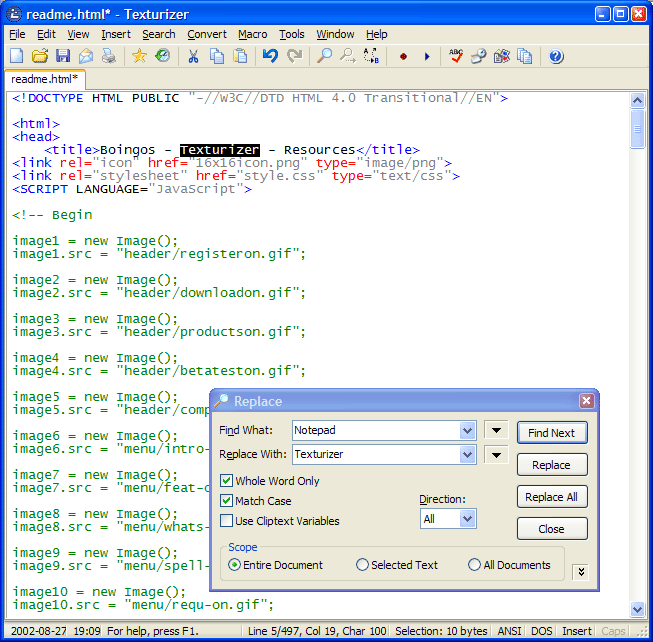Open the Macro menu
This screenshot has height=642, width=653.
pyautogui.click(x=253, y=34)
